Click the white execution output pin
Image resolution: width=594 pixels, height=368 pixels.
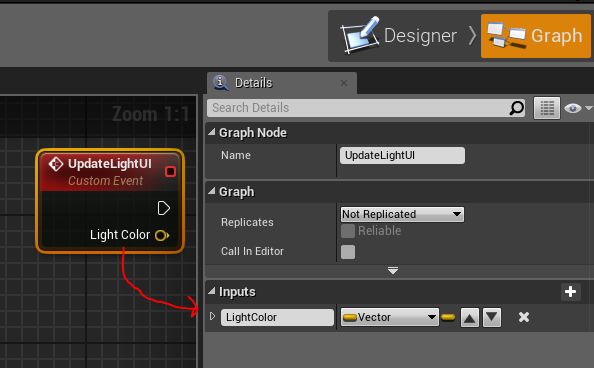pyautogui.click(x=164, y=208)
